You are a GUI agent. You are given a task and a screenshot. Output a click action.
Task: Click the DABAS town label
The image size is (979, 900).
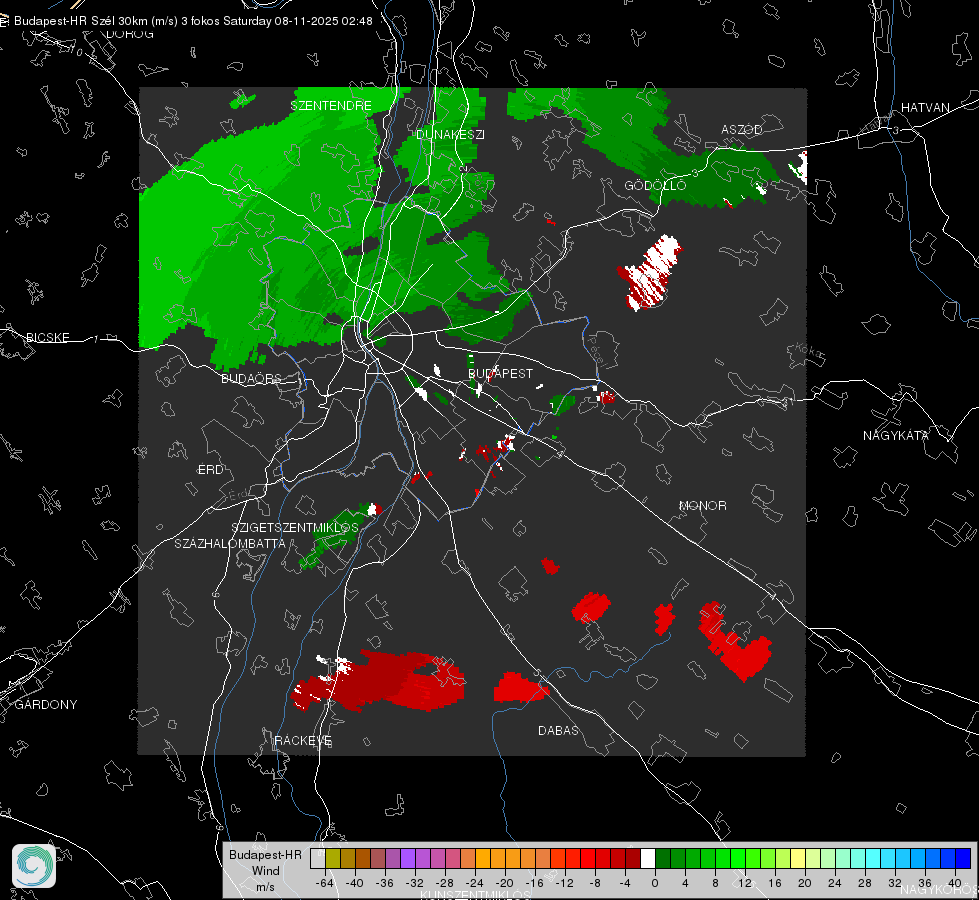558,730
